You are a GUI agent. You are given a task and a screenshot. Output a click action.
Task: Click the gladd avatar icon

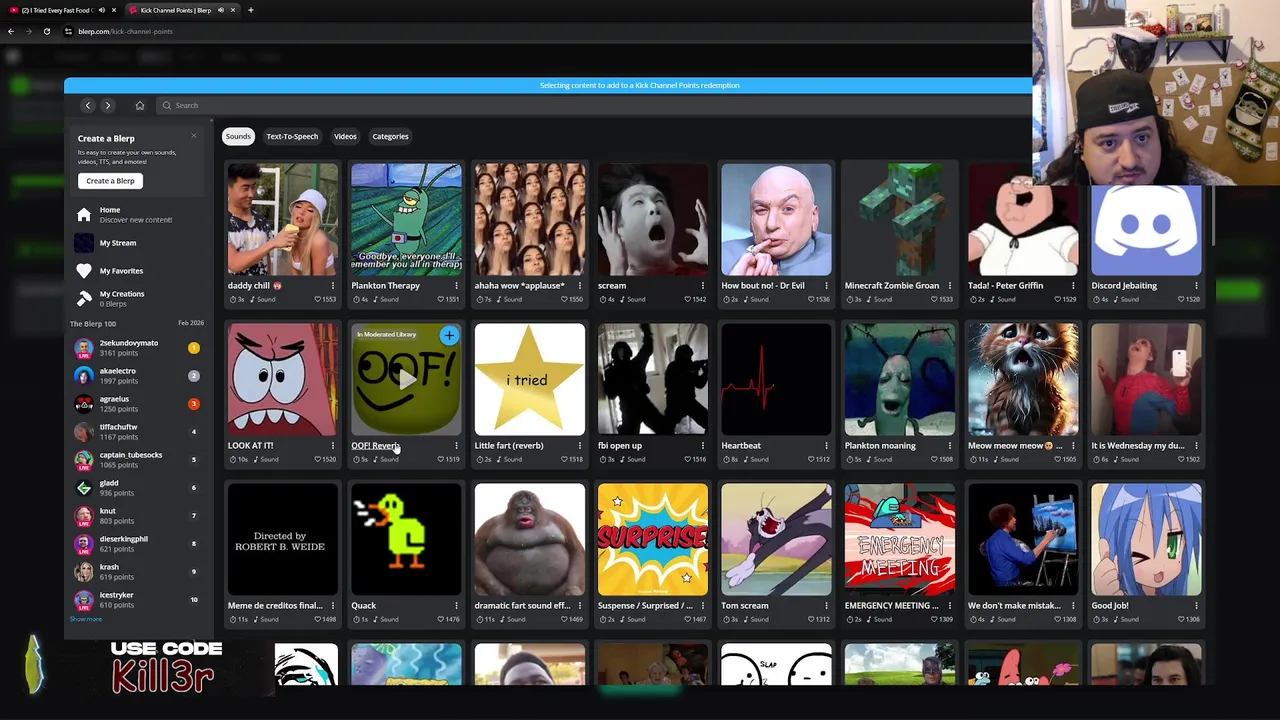84,488
